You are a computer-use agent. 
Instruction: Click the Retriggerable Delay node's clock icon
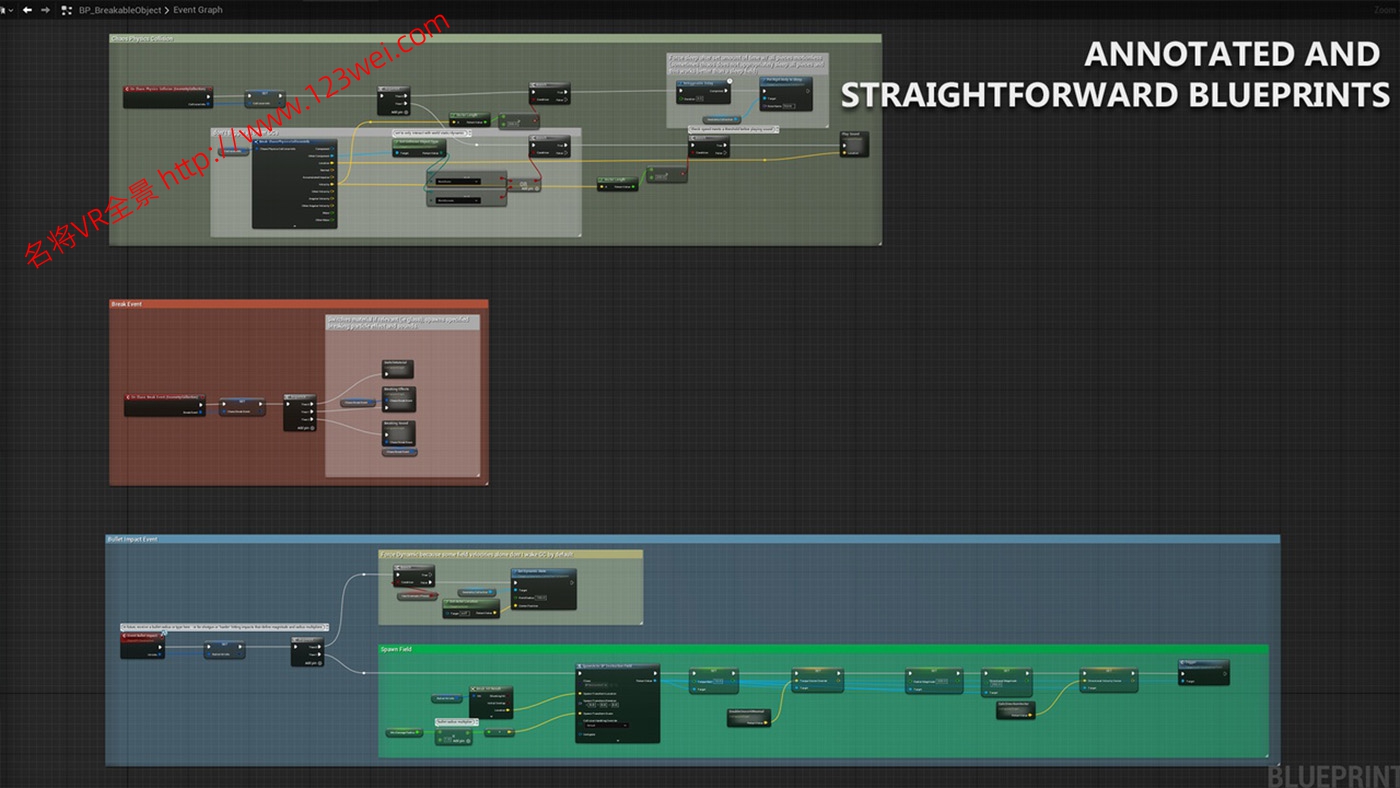coord(730,82)
